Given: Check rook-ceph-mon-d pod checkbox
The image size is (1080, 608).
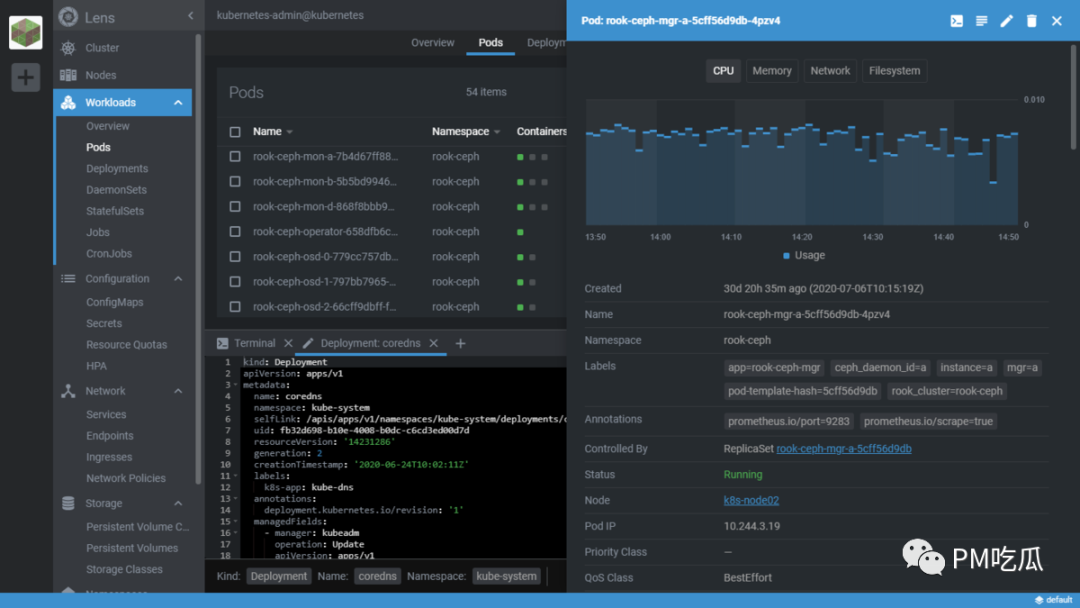Looking at the screenshot, I should click(235, 207).
